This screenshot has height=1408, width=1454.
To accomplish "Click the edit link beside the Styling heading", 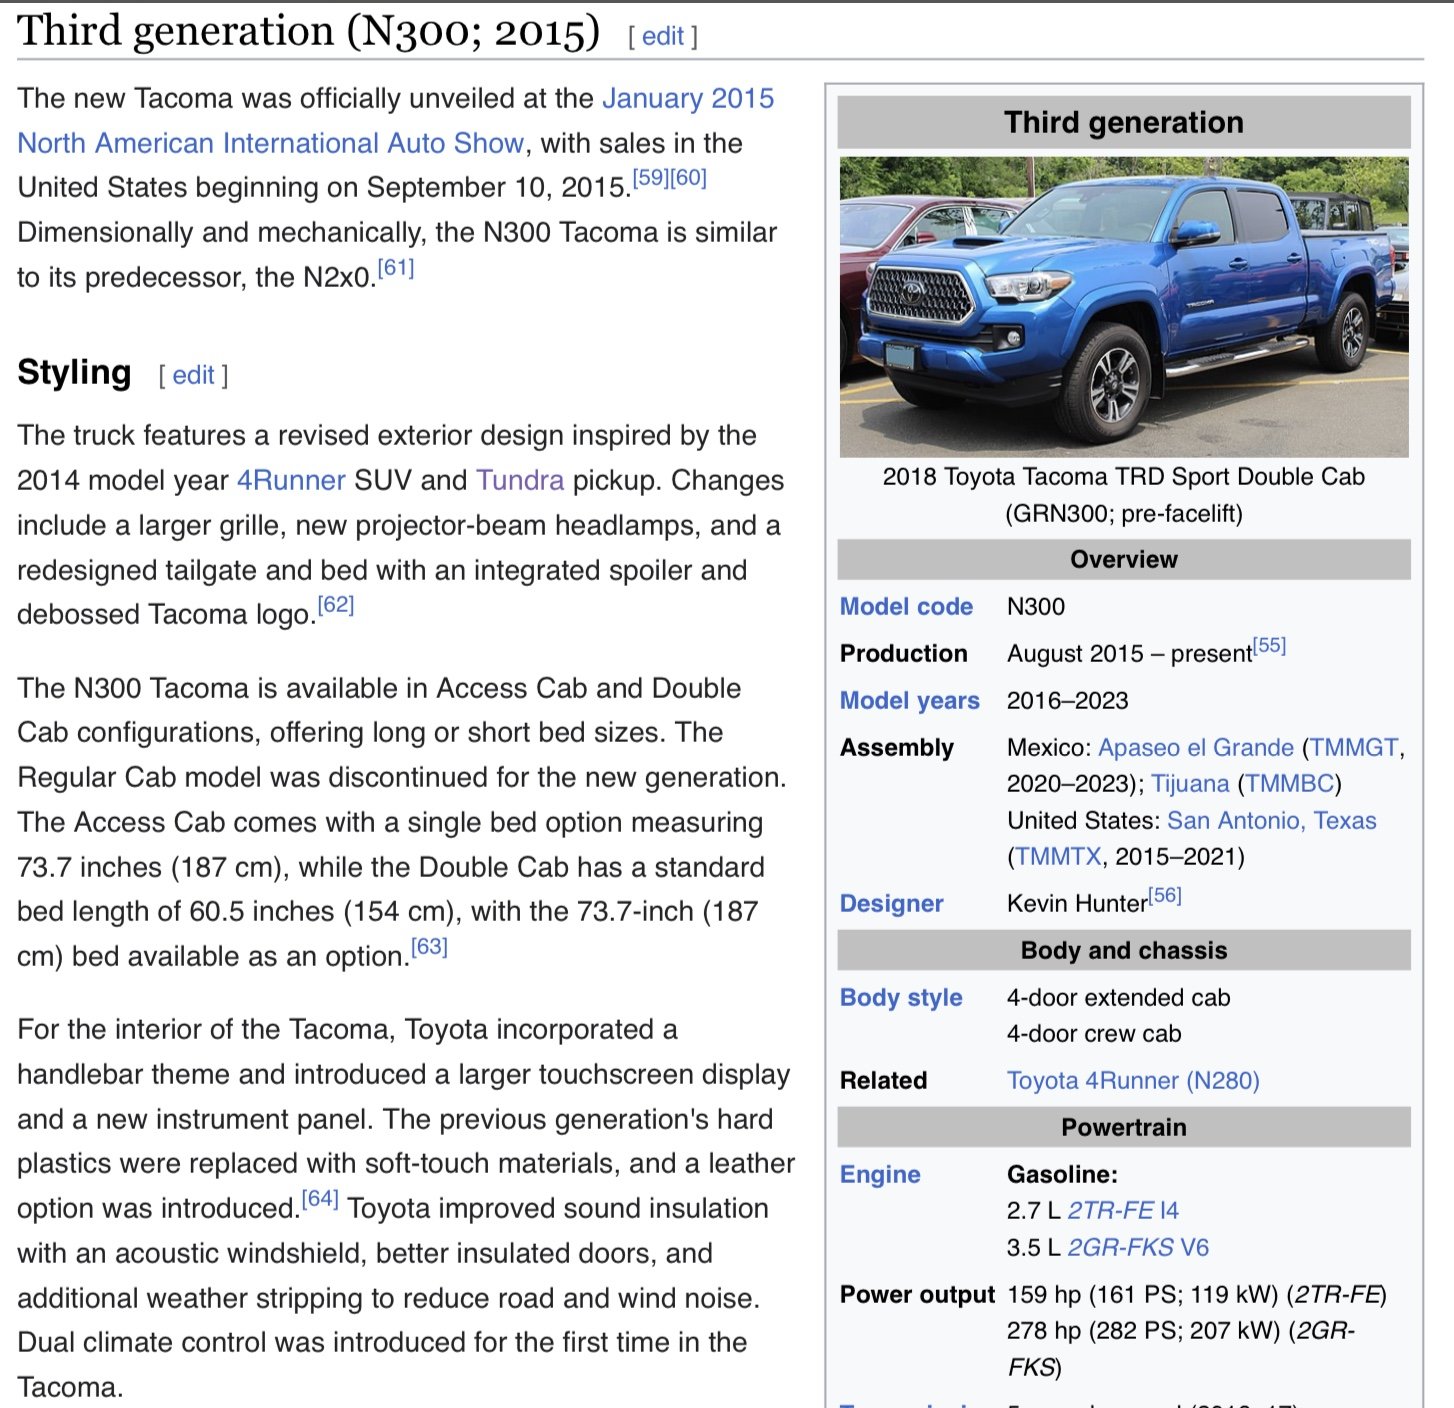I will pos(193,375).
